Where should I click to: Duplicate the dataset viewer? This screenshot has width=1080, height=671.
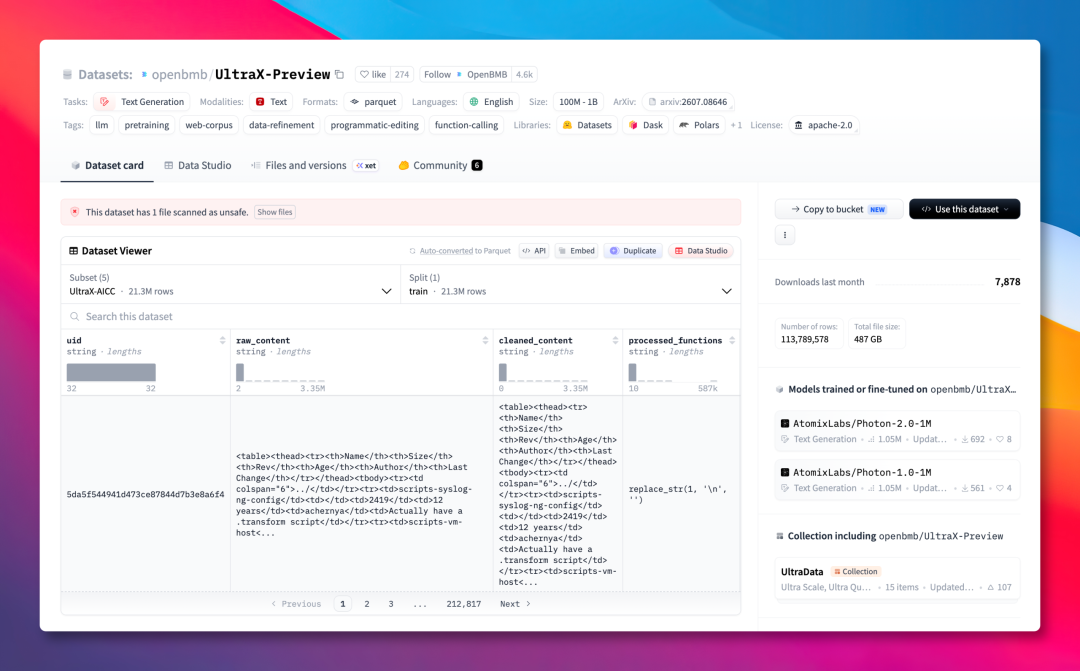[633, 251]
